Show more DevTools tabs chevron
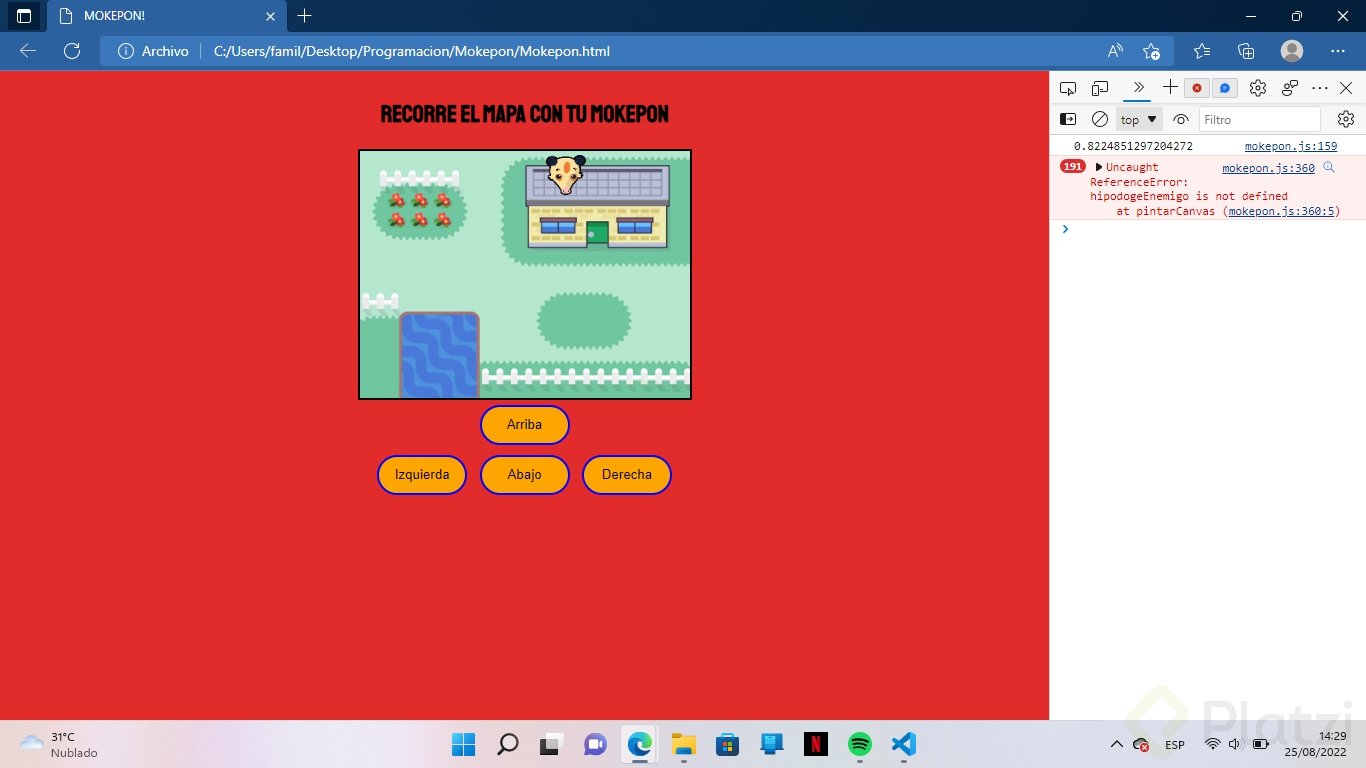1366x768 pixels. 1138,87
